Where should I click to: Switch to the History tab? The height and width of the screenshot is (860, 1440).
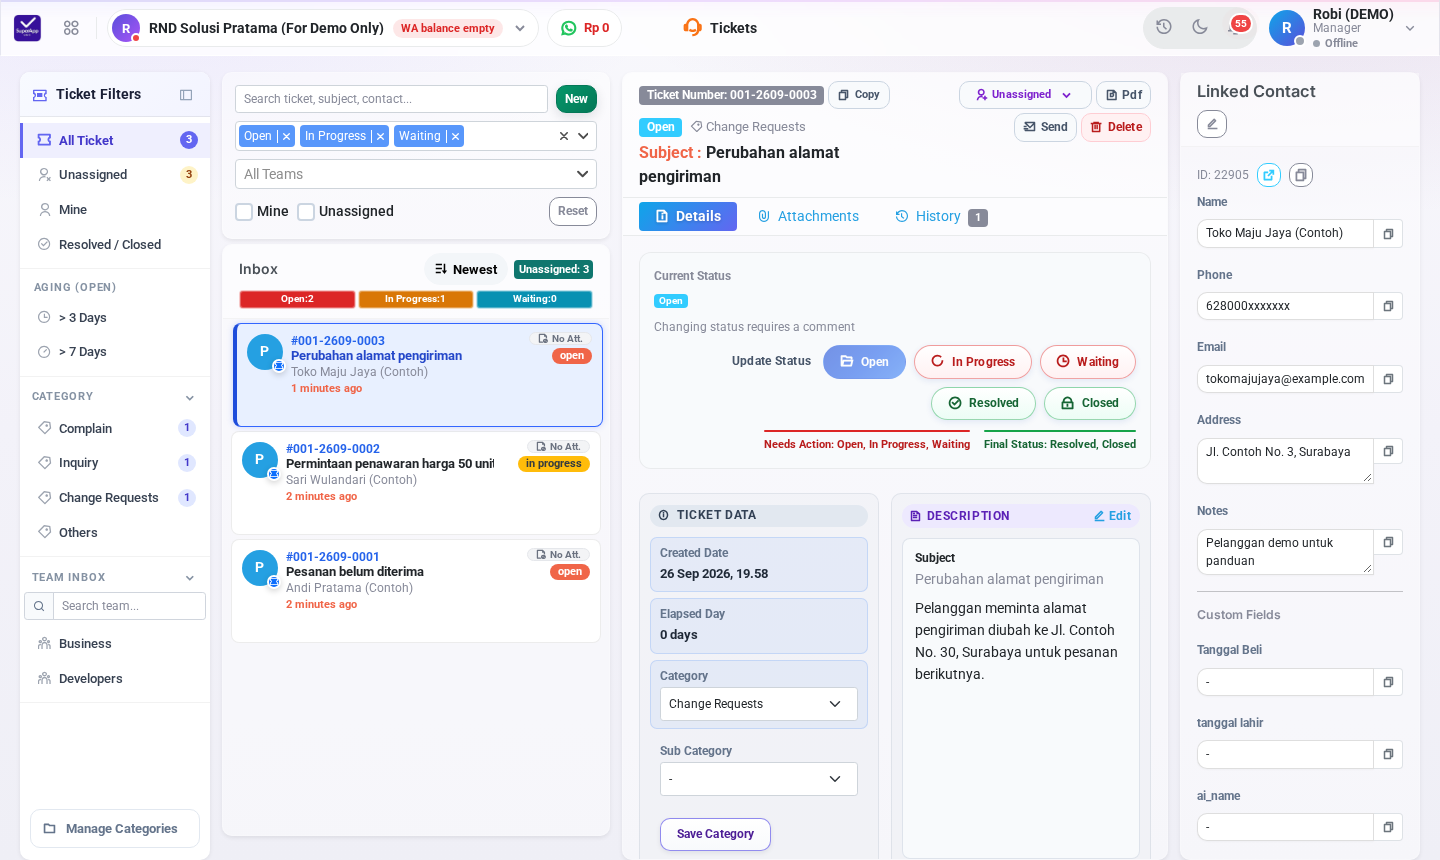(x=940, y=217)
